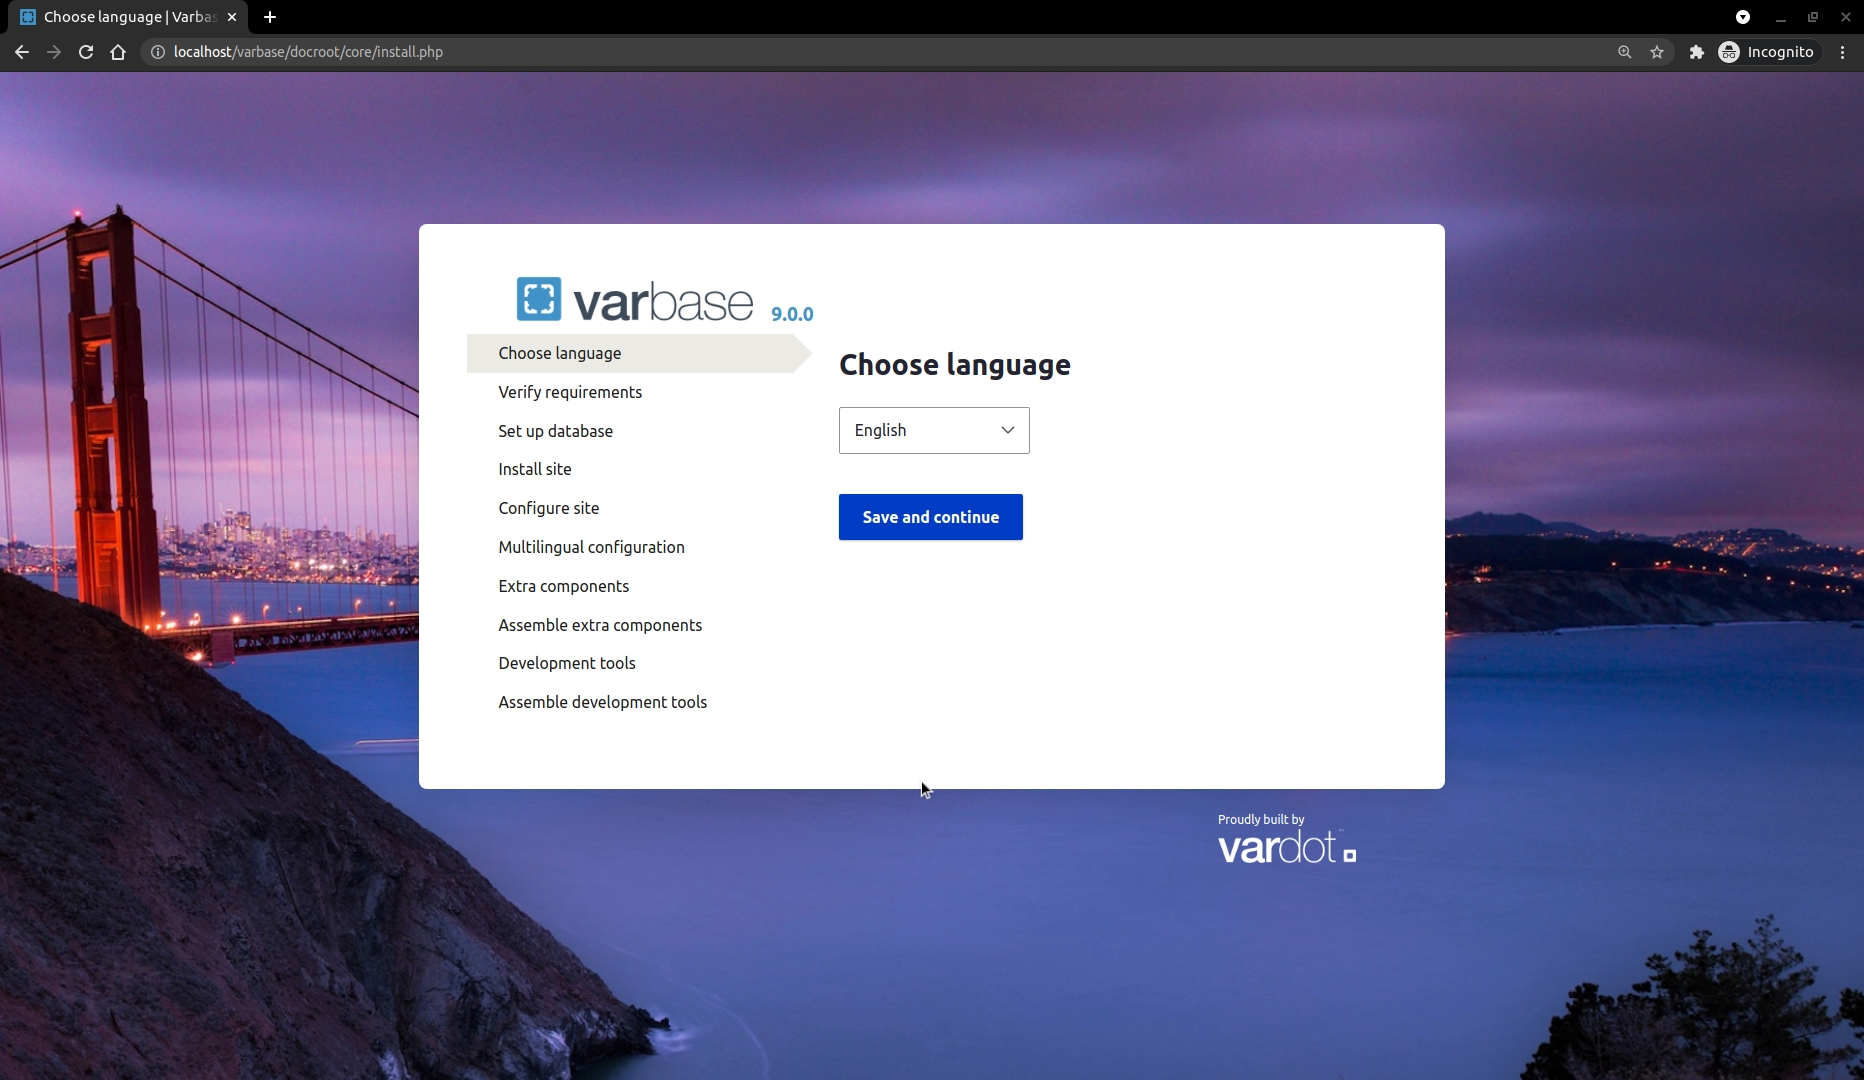The width and height of the screenshot is (1864, 1080).
Task: Click the Vardot logo link
Action: pos(1286,847)
